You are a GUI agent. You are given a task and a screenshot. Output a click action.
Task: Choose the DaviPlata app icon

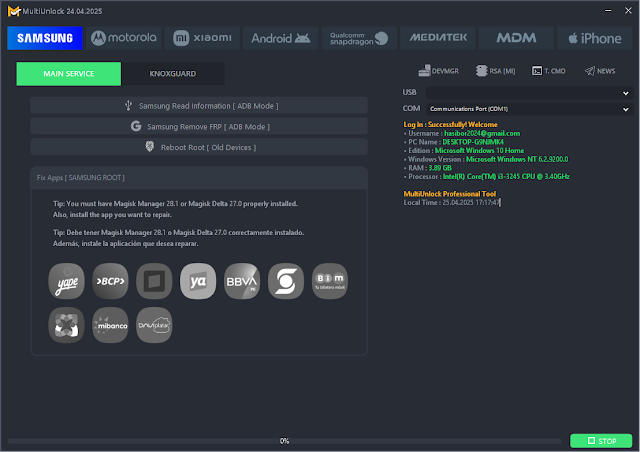(x=154, y=325)
